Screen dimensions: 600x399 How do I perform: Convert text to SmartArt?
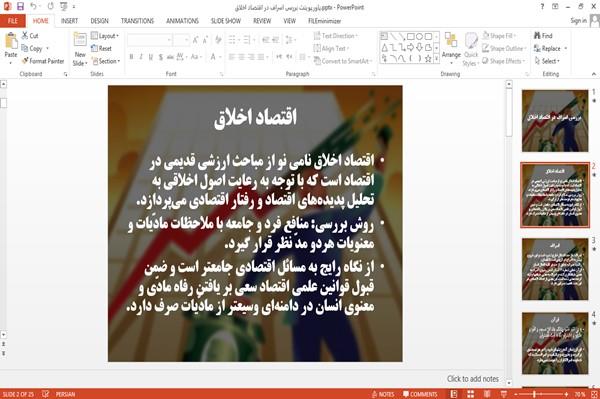click(x=342, y=61)
